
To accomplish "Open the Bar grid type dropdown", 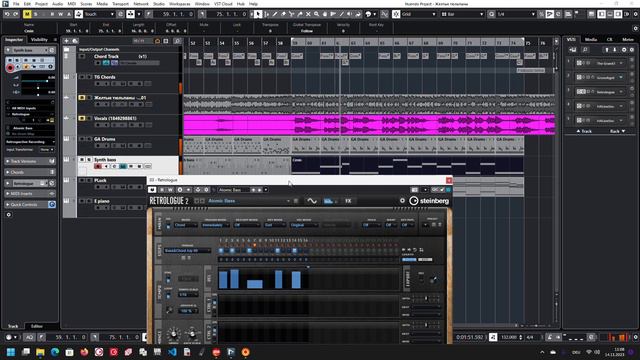I will (462, 14).
